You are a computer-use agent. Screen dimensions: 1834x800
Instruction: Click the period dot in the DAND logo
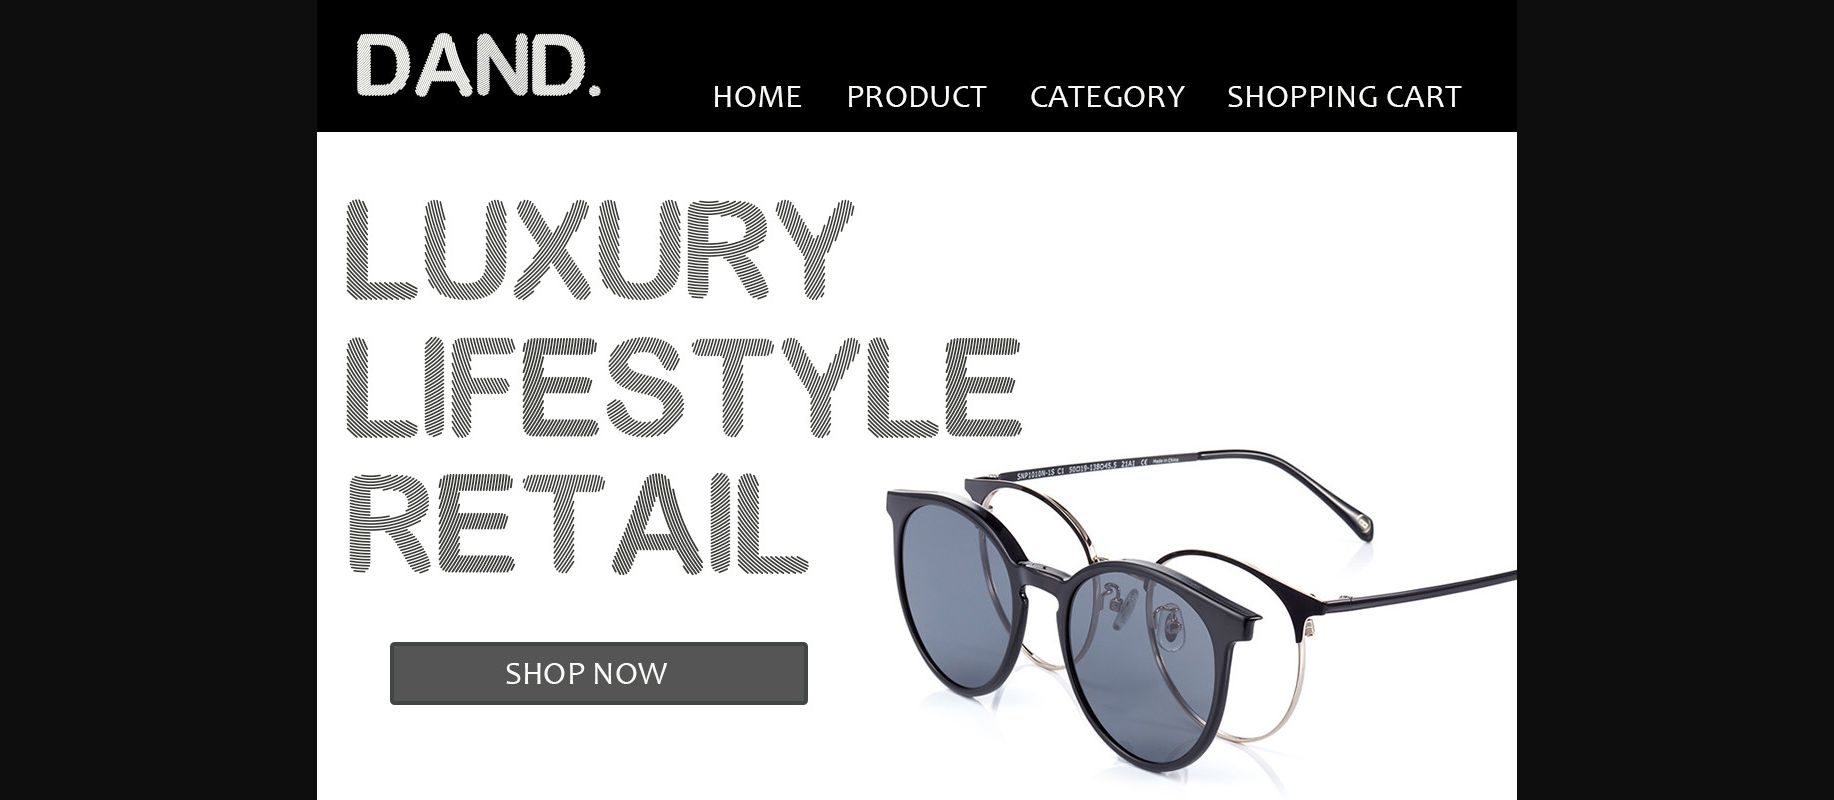pos(596,90)
